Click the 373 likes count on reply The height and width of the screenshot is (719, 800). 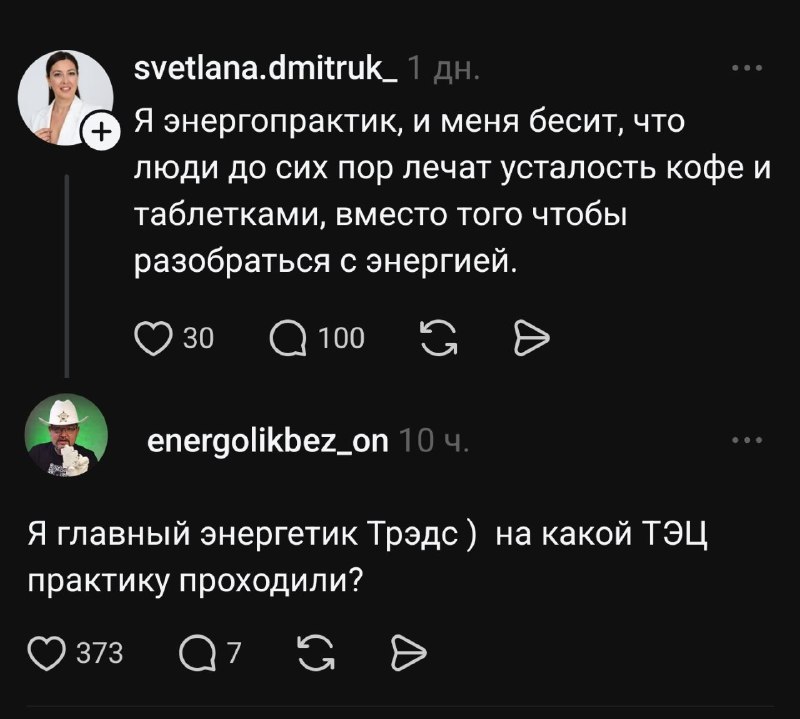click(99, 653)
